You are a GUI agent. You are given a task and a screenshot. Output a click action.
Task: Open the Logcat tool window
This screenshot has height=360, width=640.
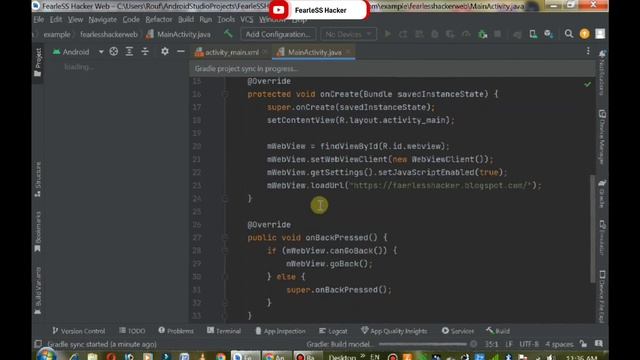(333, 331)
